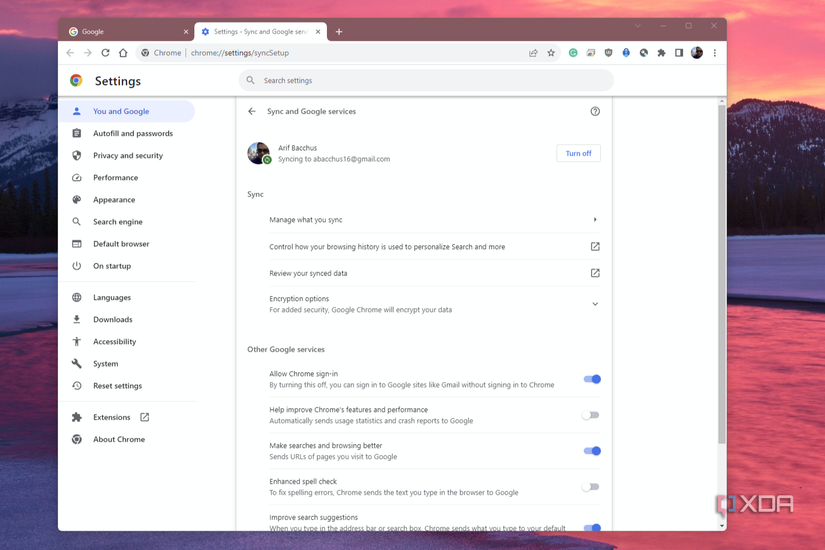Enable Help improve Chrome's features toggle
This screenshot has width=825, height=550.
590,415
